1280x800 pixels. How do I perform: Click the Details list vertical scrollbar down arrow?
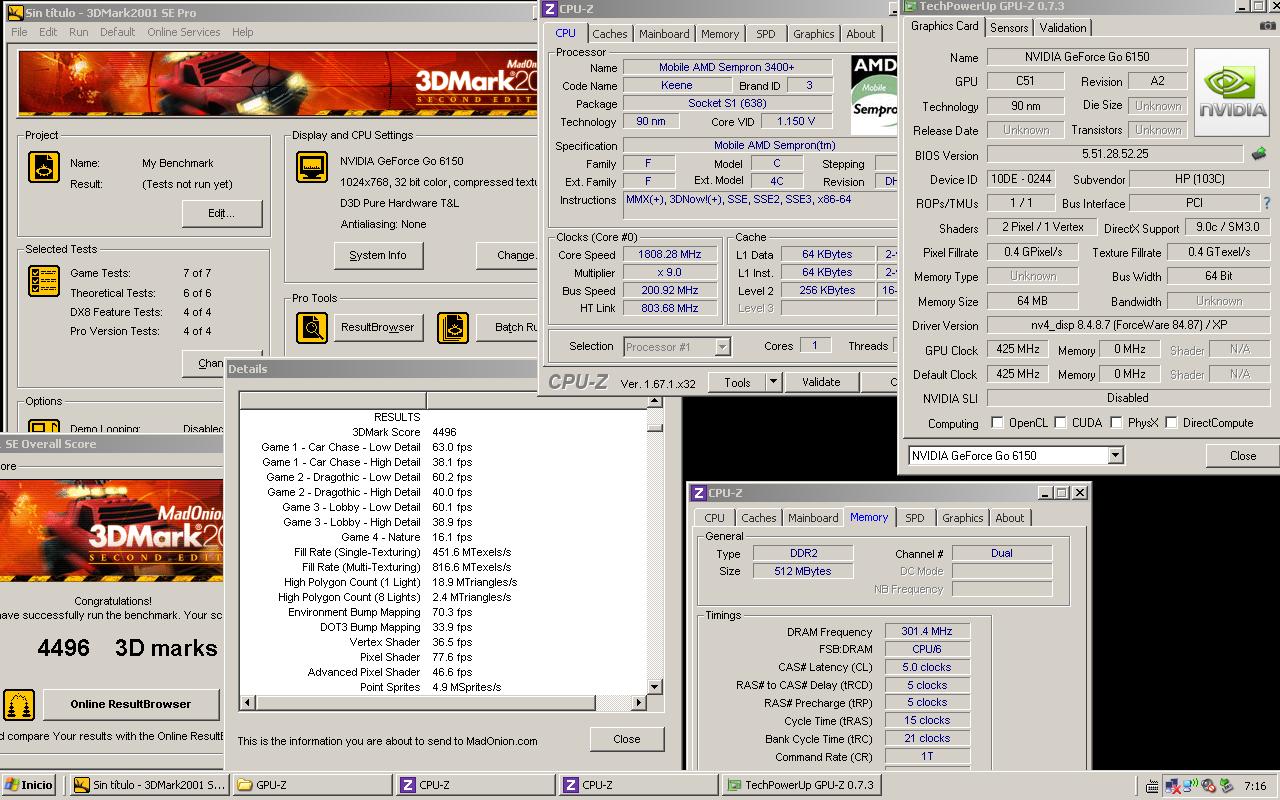click(655, 687)
